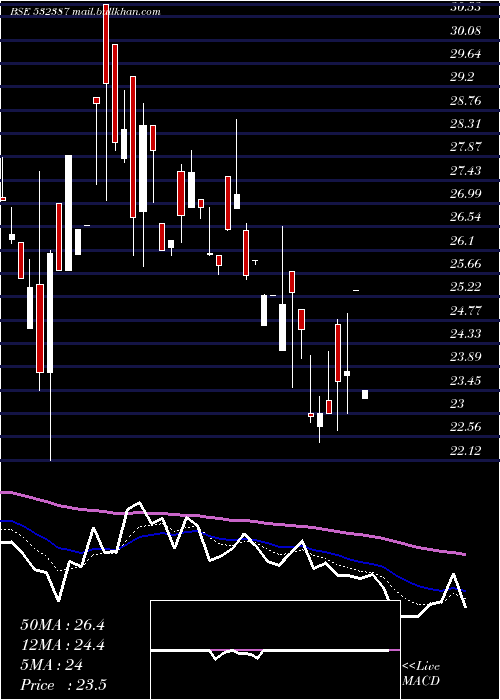Click the 23.45 price axis label
The height and width of the screenshot is (700, 500).
(x=466, y=380)
